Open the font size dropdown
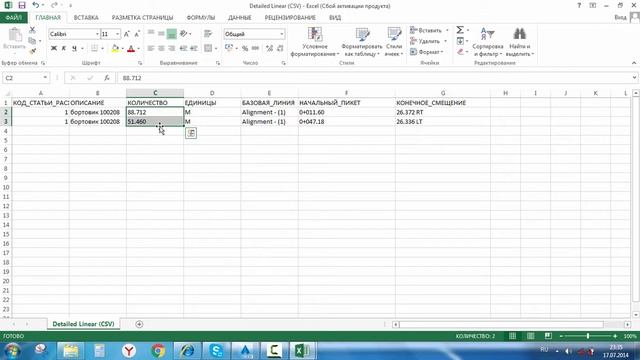Image resolution: width=640 pixels, height=360 pixels. [x=118, y=34]
